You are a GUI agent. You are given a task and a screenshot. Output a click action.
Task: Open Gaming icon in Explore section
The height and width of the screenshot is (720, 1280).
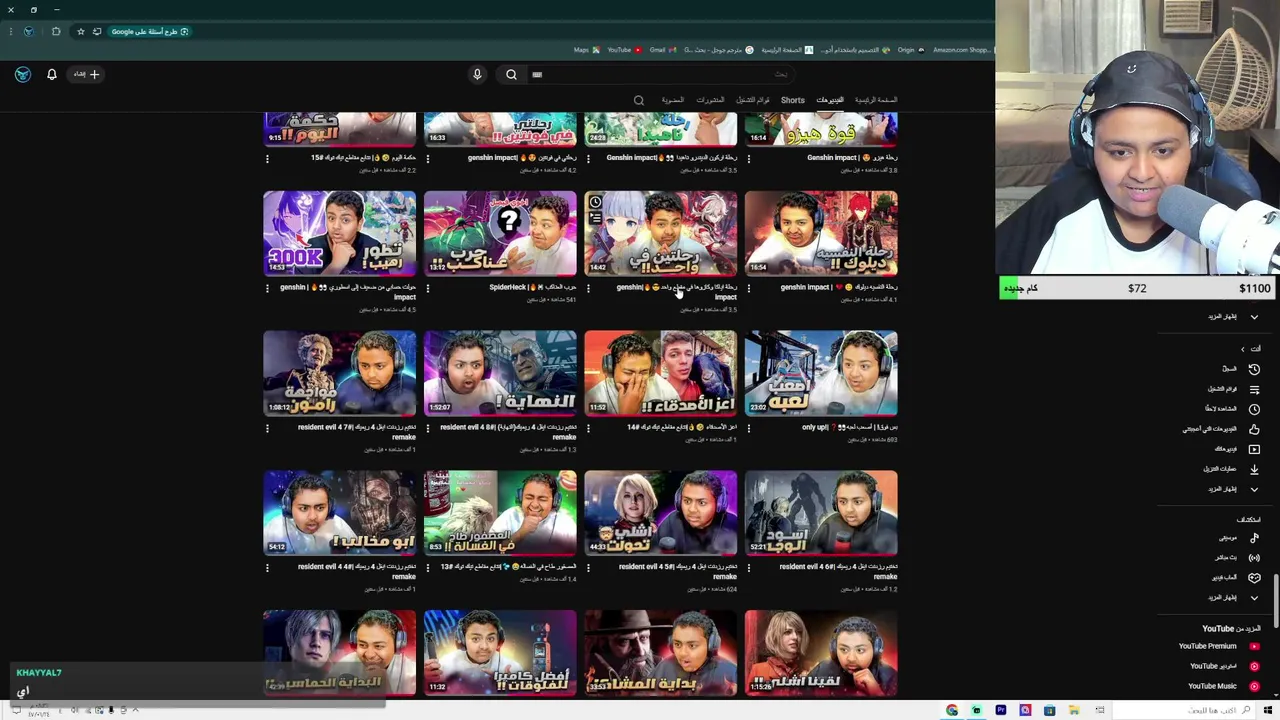pos(1254,578)
